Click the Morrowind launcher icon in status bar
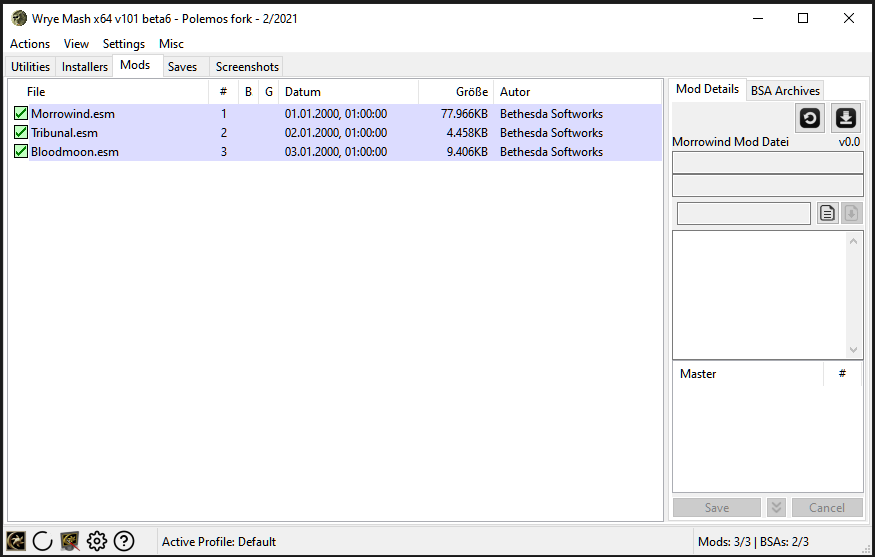Image resolution: width=875 pixels, height=557 pixels. tap(16, 541)
